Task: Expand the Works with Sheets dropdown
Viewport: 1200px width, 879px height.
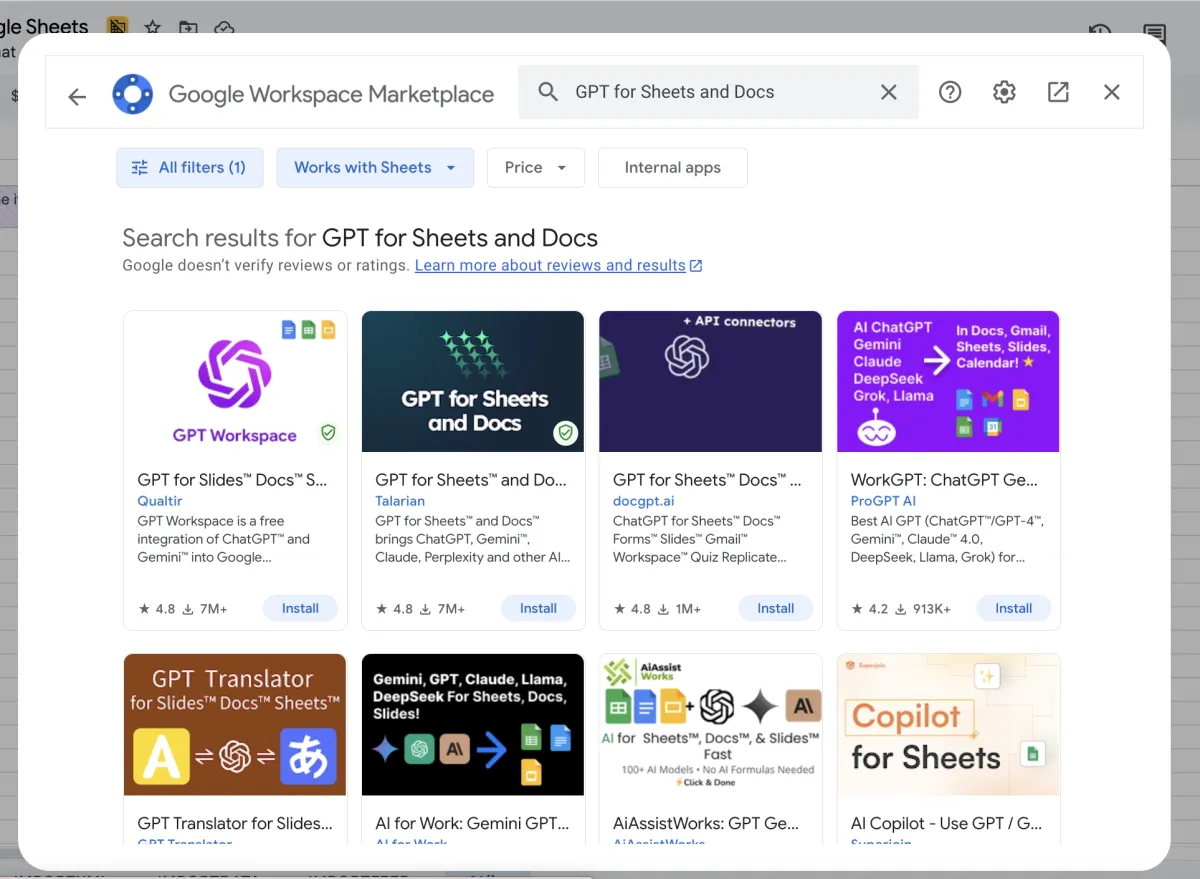Action: [x=375, y=168]
